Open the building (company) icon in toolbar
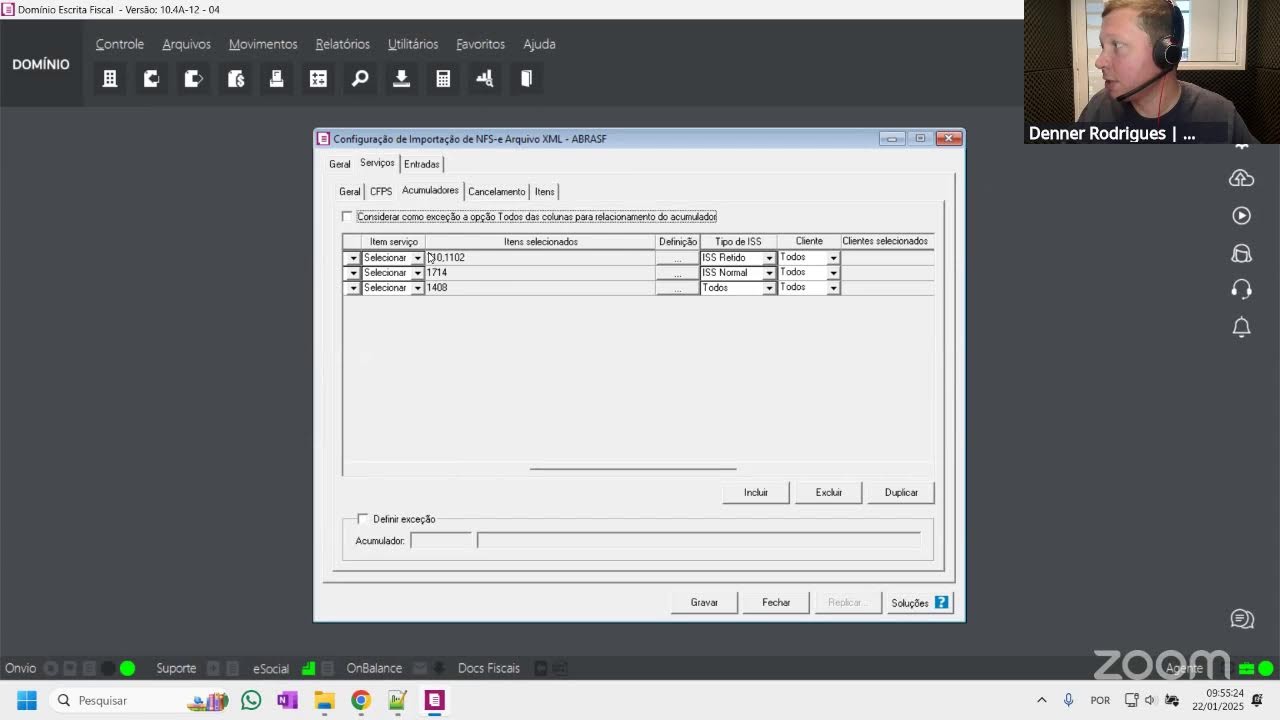Image resolution: width=1280 pixels, height=720 pixels. (110, 79)
